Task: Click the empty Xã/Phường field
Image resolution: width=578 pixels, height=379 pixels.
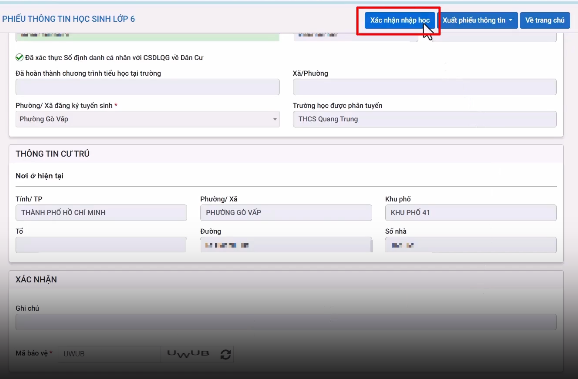Action: [x=425, y=87]
